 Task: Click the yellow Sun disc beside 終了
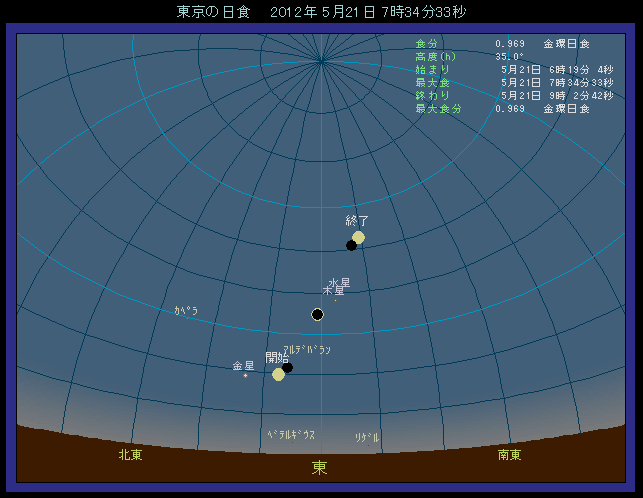[x=359, y=237]
